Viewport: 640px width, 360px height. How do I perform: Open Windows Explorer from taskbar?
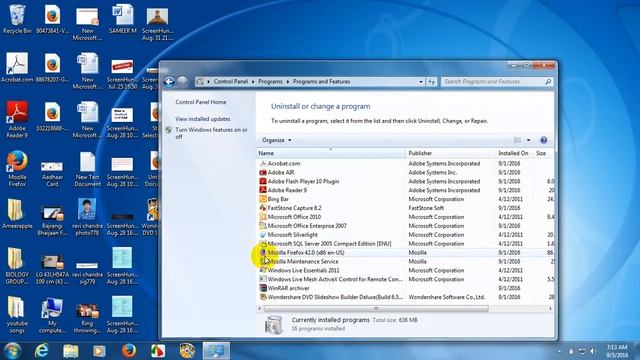coord(71,351)
